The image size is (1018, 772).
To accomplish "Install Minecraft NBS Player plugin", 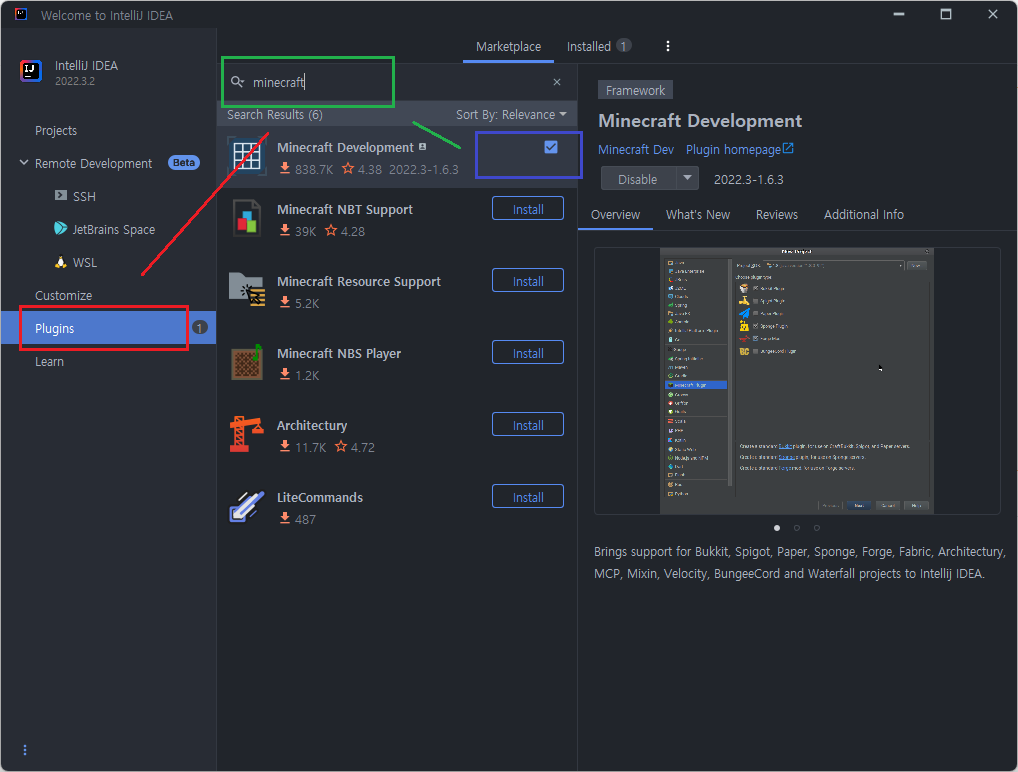I will [x=528, y=353].
